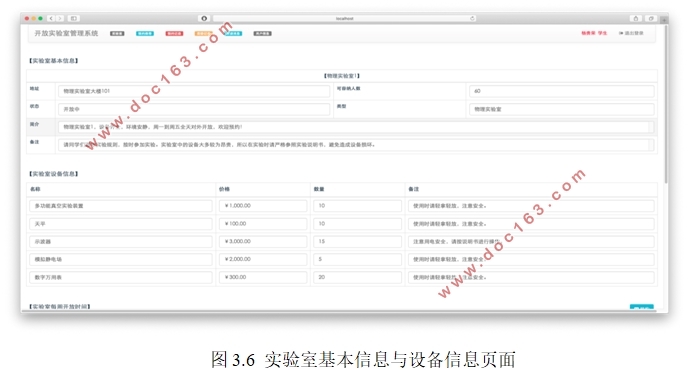Open the second blue nav badge
This screenshot has height=391, width=696.
233,33
